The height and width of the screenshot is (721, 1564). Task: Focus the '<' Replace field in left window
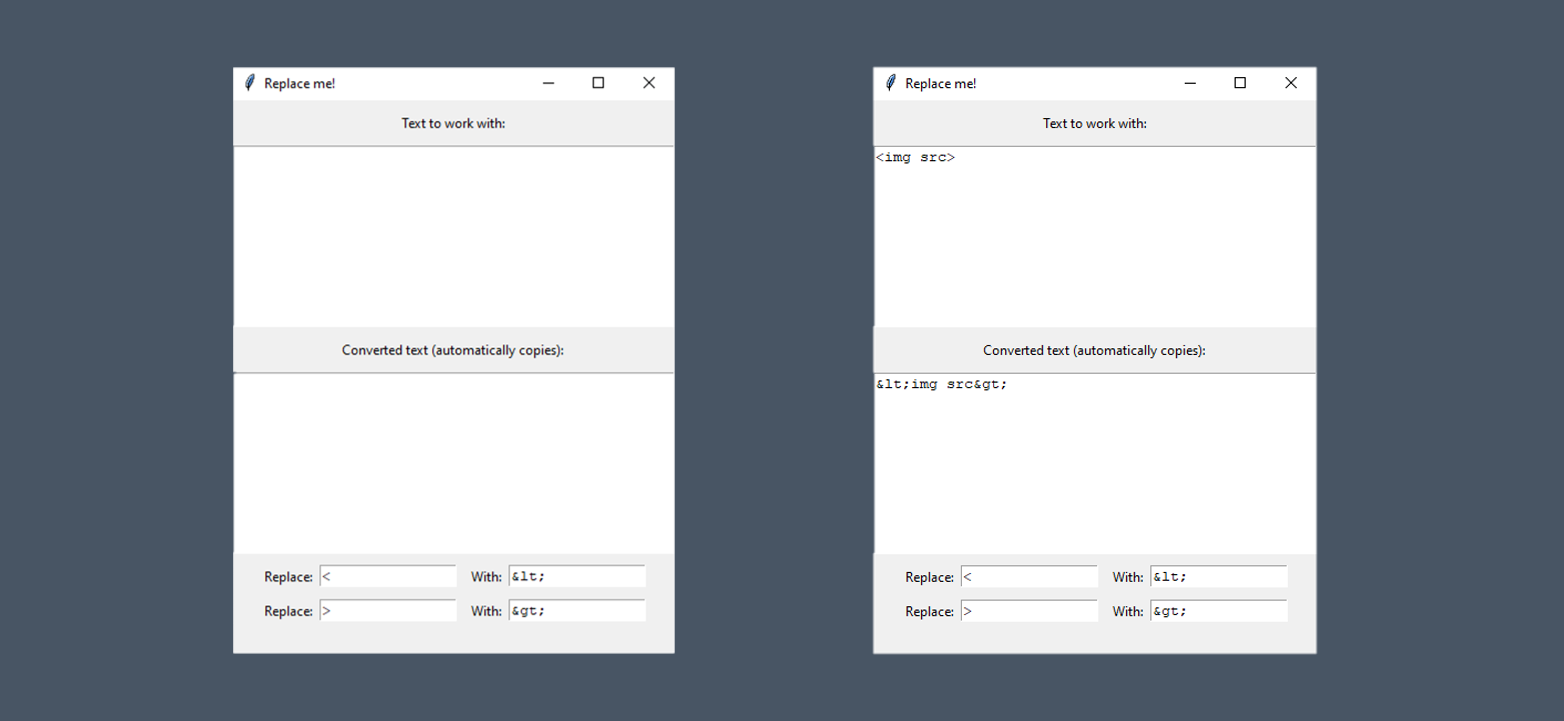[388, 577]
